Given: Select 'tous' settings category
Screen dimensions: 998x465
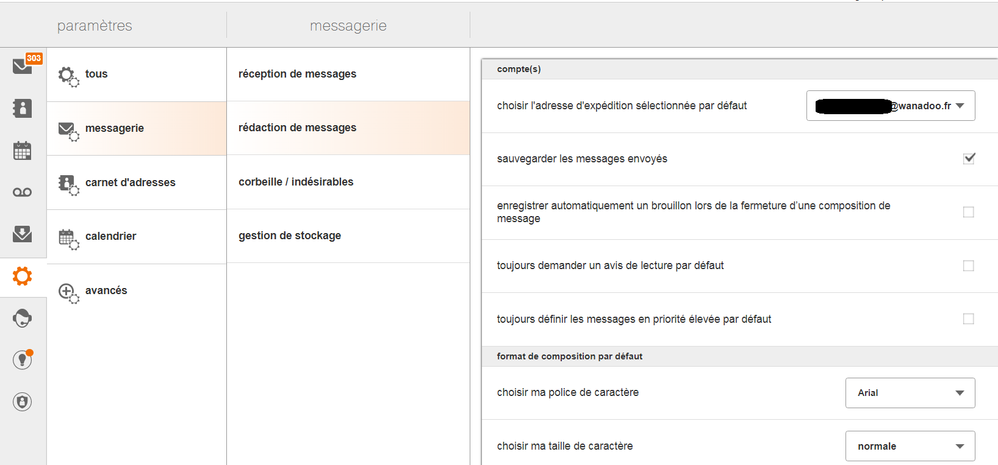Looking at the screenshot, I should coord(136,74).
